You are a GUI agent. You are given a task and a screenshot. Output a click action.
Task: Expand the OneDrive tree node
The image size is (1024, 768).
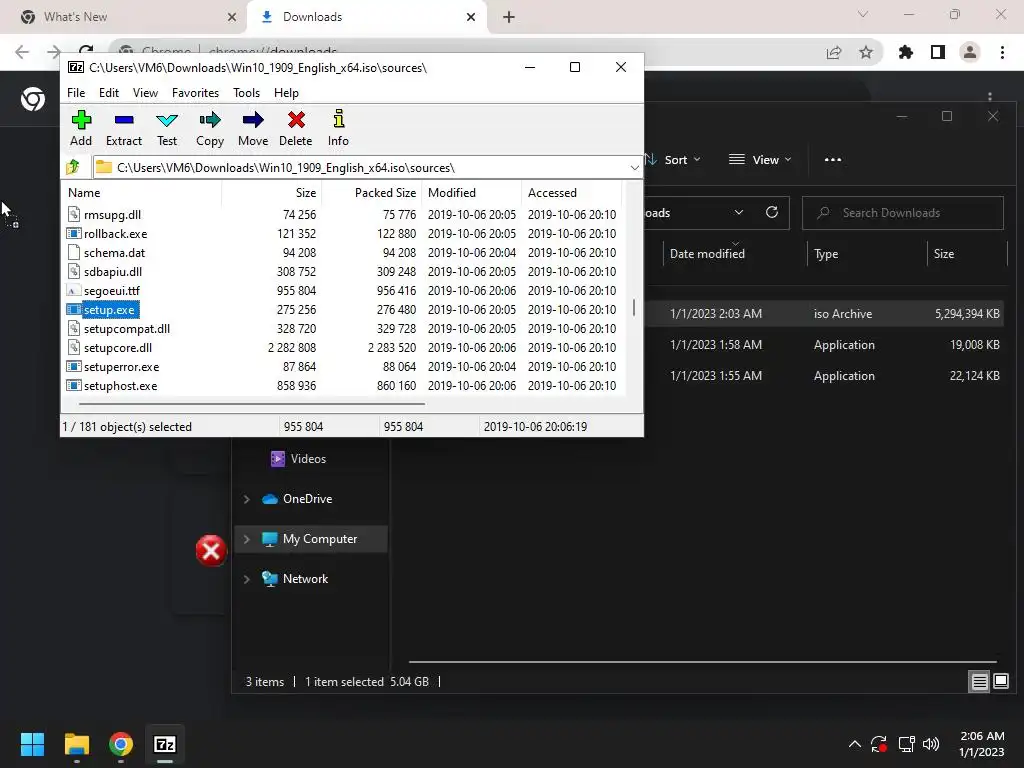pos(246,499)
